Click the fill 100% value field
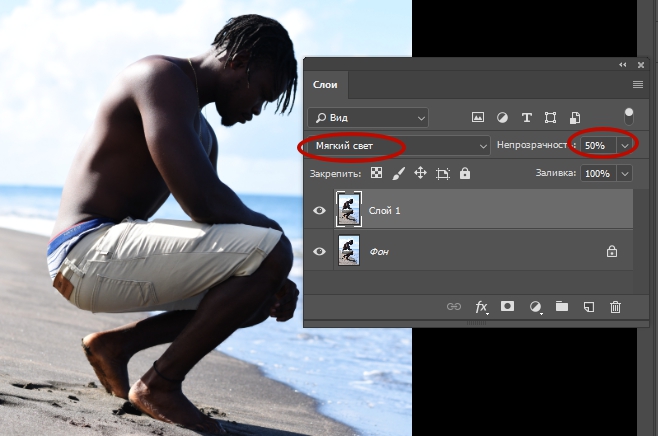The image size is (658, 436). [598, 173]
